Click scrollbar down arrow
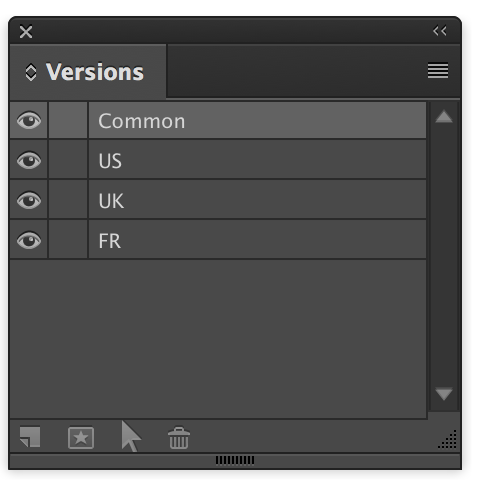Screen dimensions: 482x488 click(x=444, y=394)
